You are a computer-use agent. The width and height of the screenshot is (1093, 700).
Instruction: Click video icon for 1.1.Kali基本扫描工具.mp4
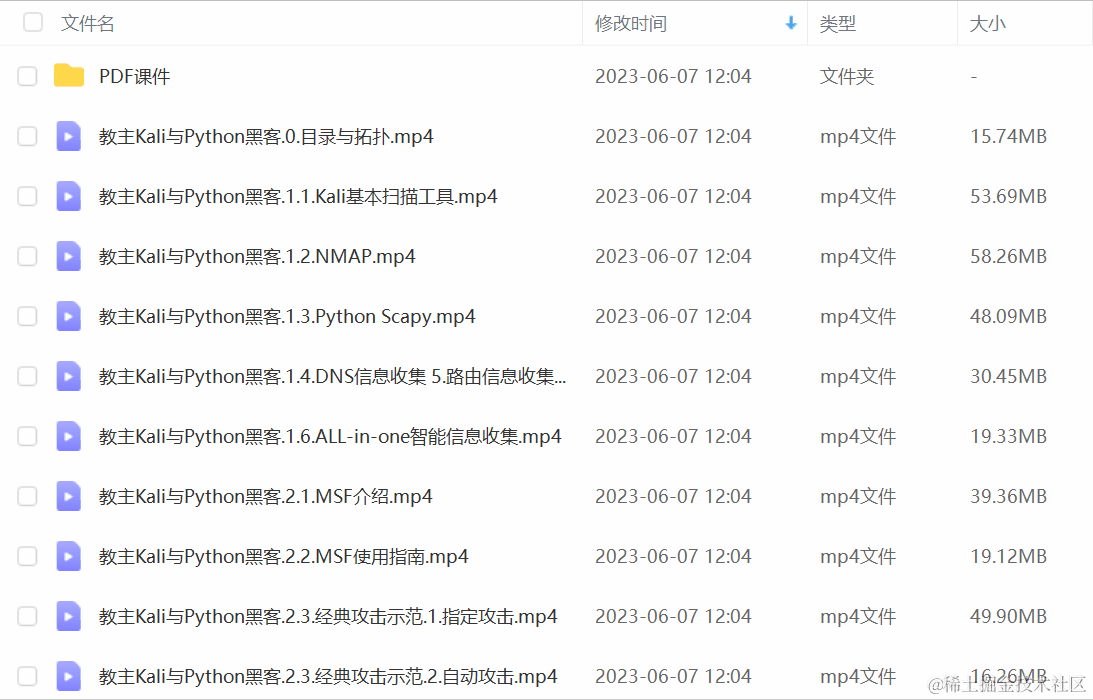[x=68, y=196]
